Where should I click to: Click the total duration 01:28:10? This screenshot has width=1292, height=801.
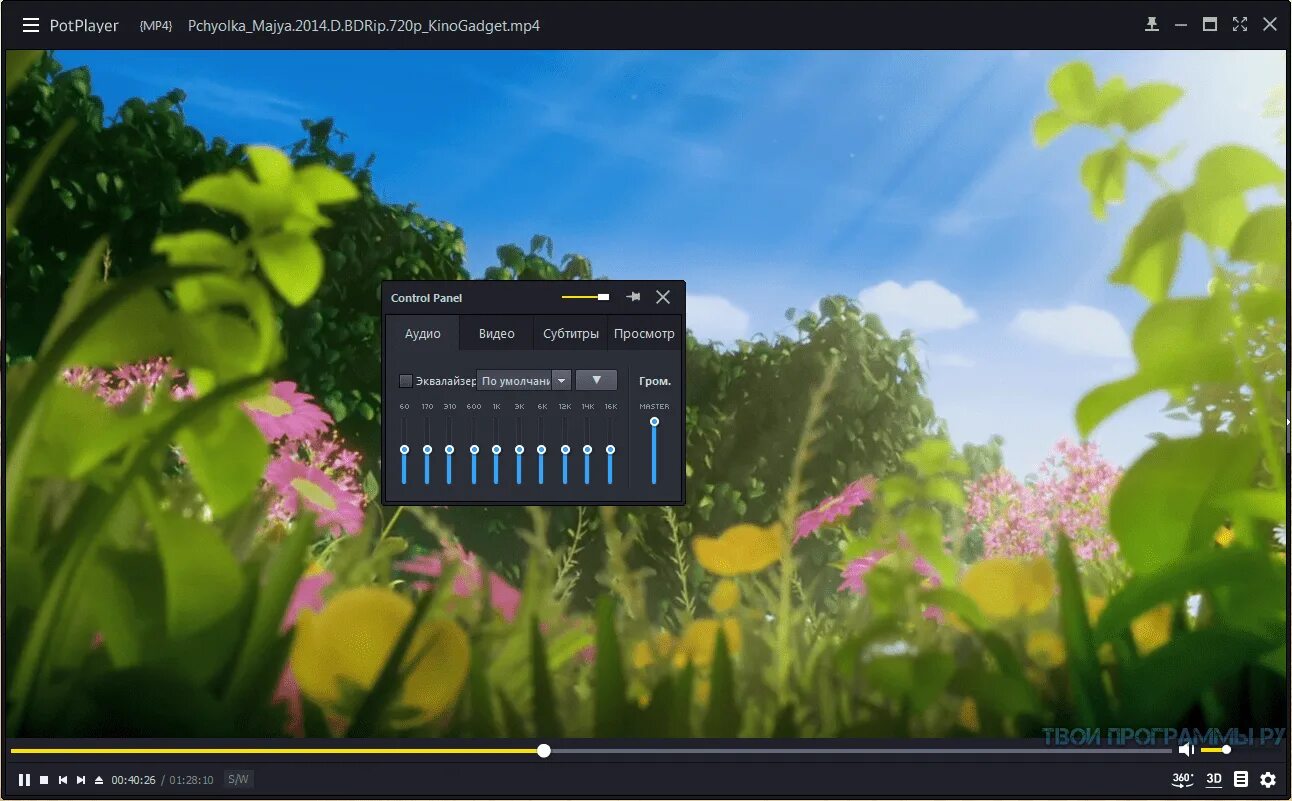[191, 780]
